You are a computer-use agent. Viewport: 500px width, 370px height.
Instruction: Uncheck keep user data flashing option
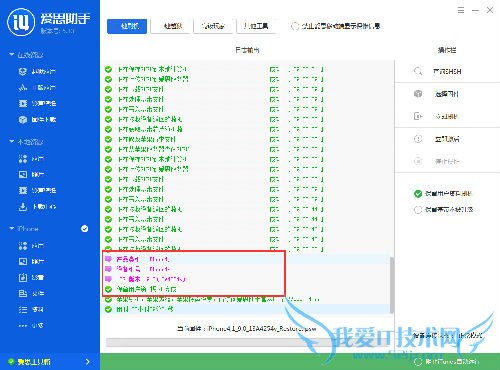418,194
